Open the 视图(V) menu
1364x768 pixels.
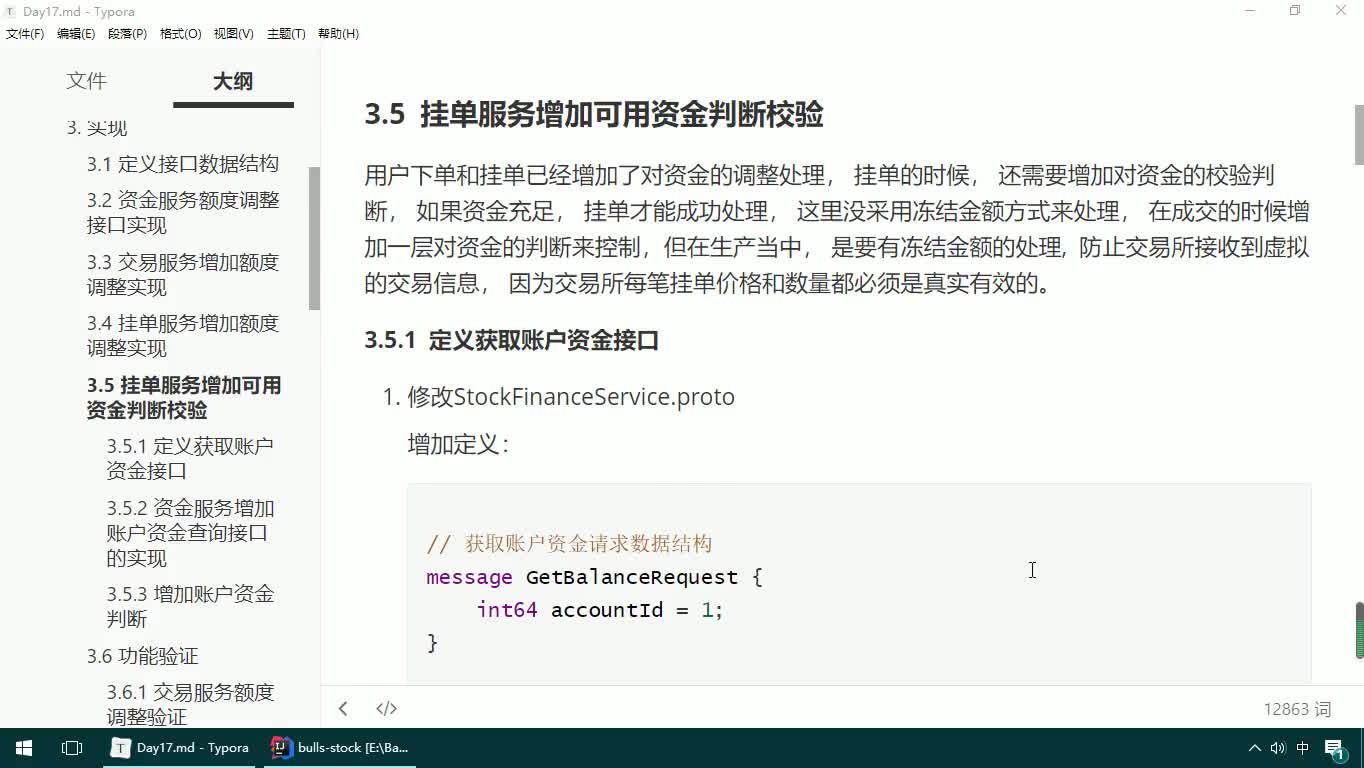(234, 33)
